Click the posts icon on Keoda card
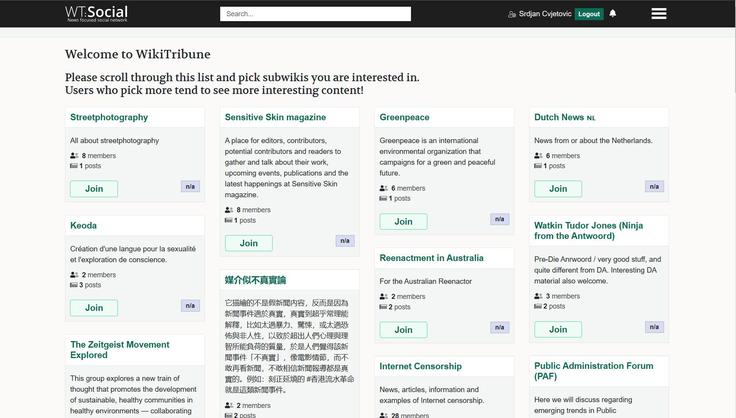The width and height of the screenshot is (736, 418). [x=74, y=285]
